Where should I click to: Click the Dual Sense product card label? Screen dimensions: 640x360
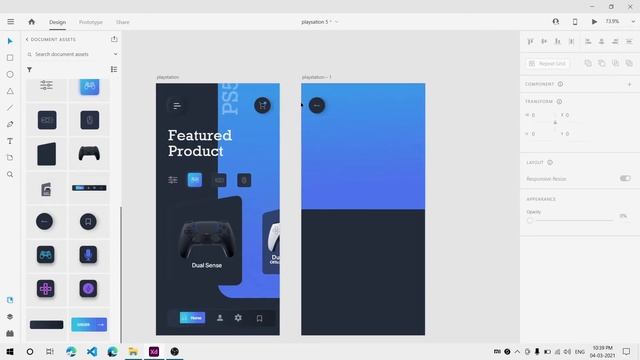tap(207, 265)
